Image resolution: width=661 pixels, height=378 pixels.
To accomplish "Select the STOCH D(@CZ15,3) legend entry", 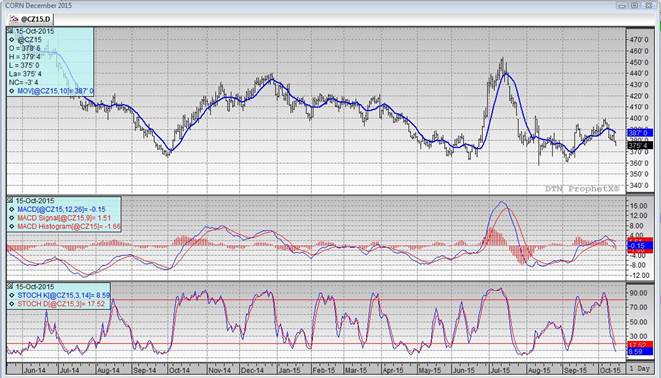I will pyautogui.click(x=61, y=304).
